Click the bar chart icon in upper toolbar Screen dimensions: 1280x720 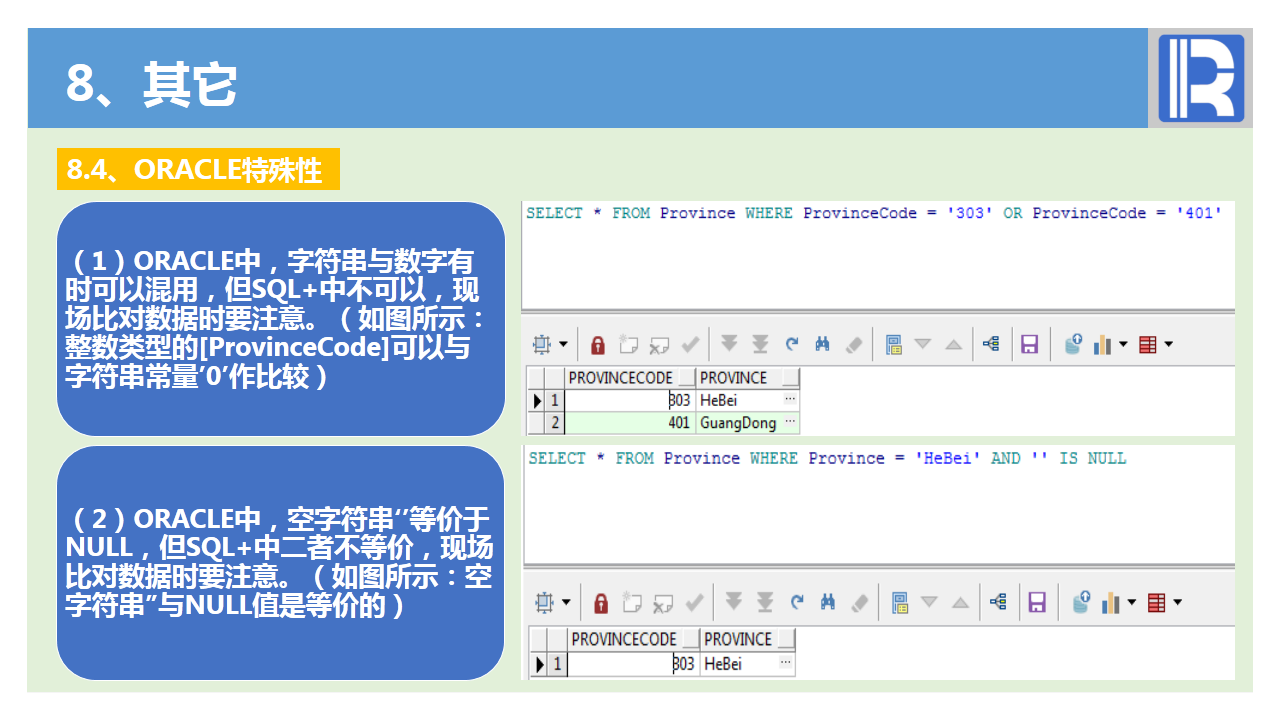[x=1103, y=345]
